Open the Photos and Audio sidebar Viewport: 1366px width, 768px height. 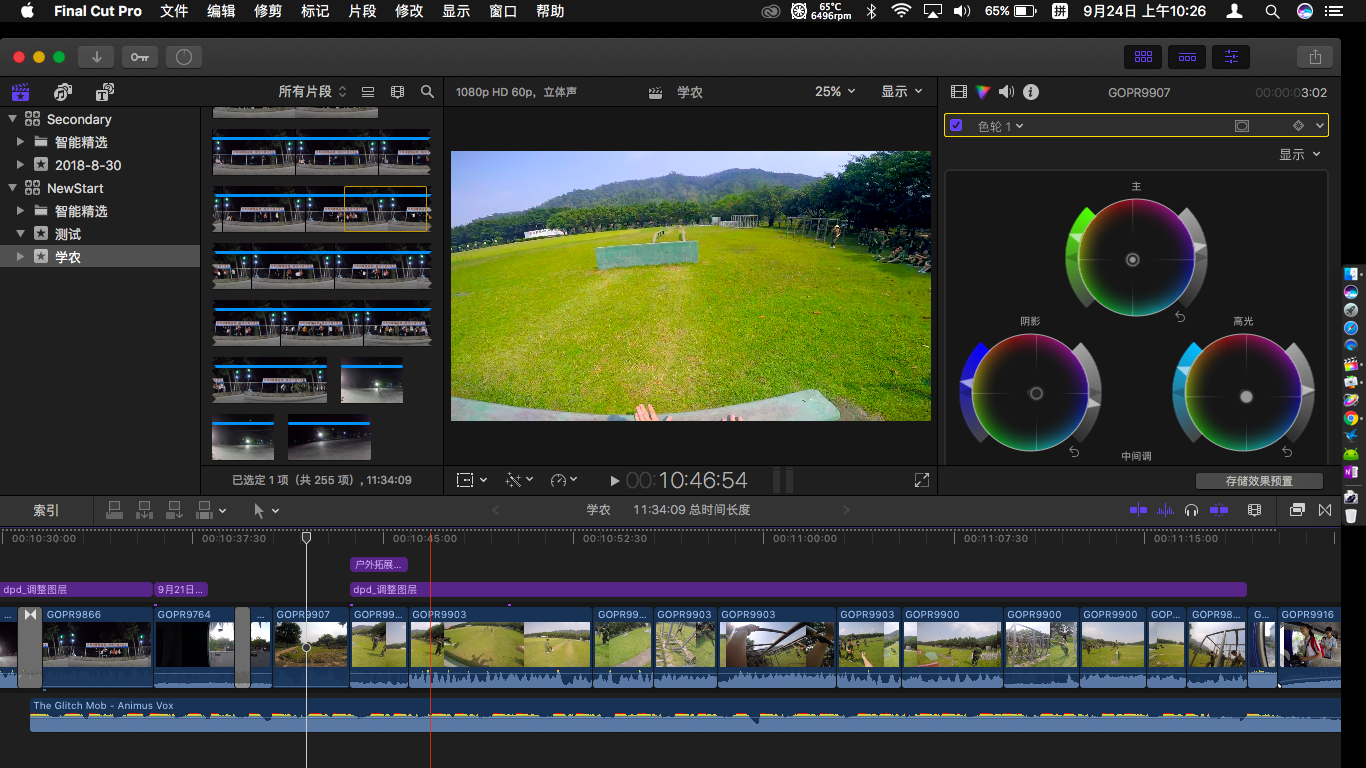63,92
